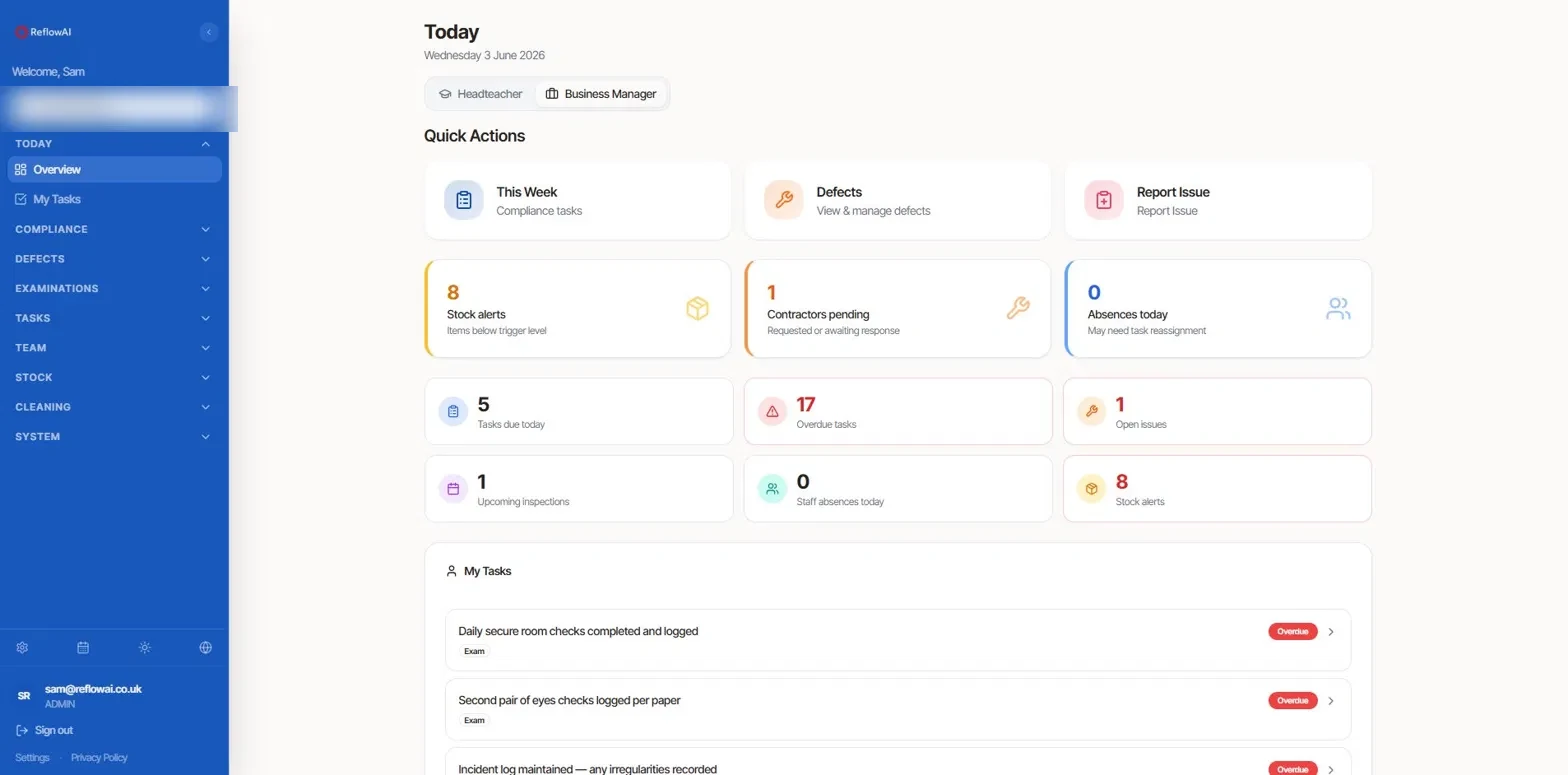Click the Sign out arrow icon

(x=22, y=730)
